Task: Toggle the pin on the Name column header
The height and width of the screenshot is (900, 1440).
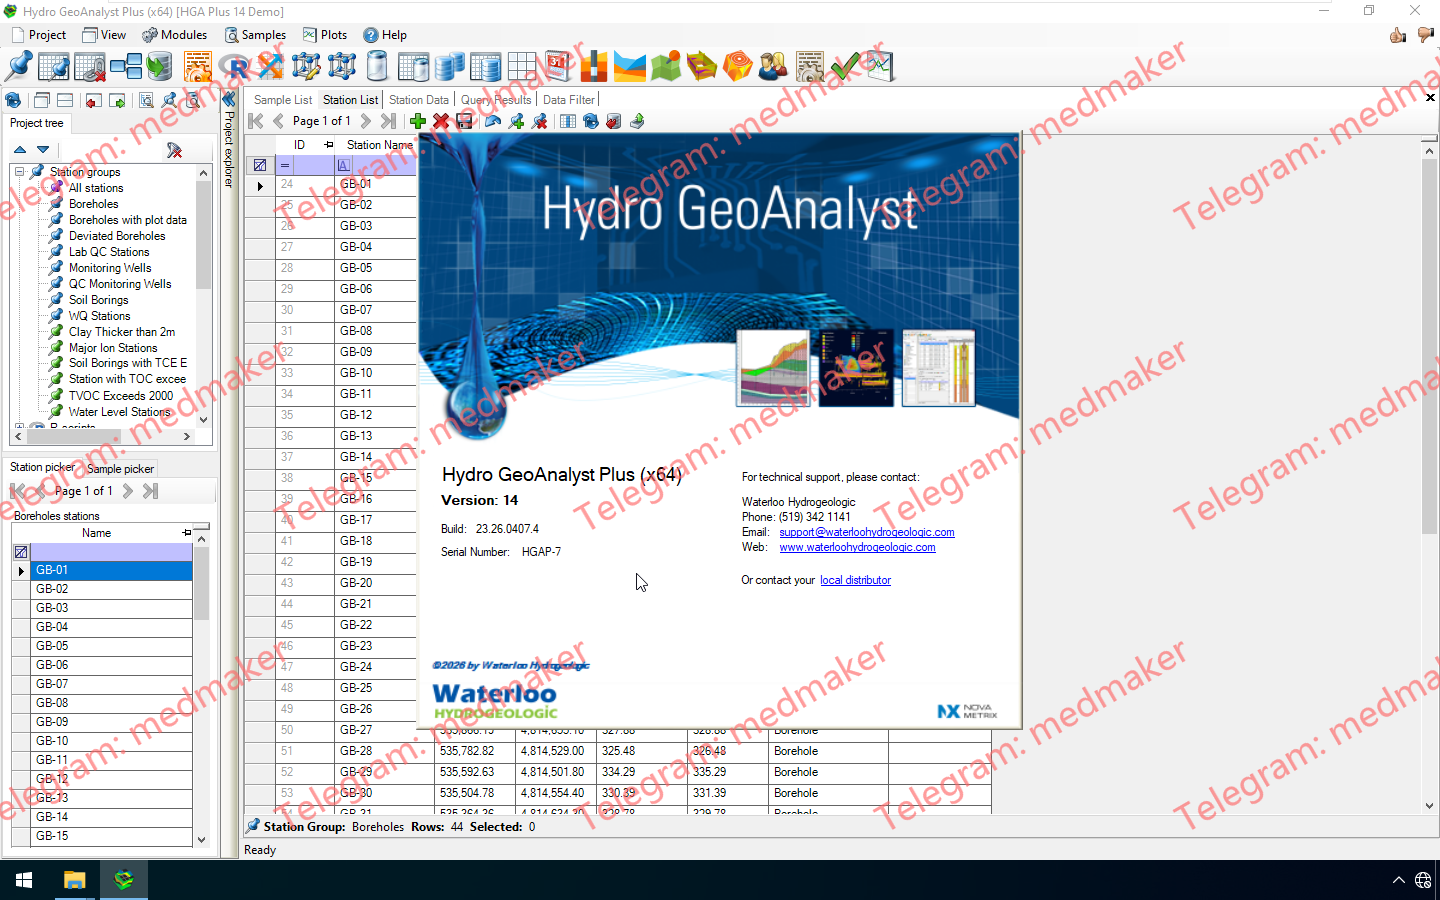Action: 187,533
